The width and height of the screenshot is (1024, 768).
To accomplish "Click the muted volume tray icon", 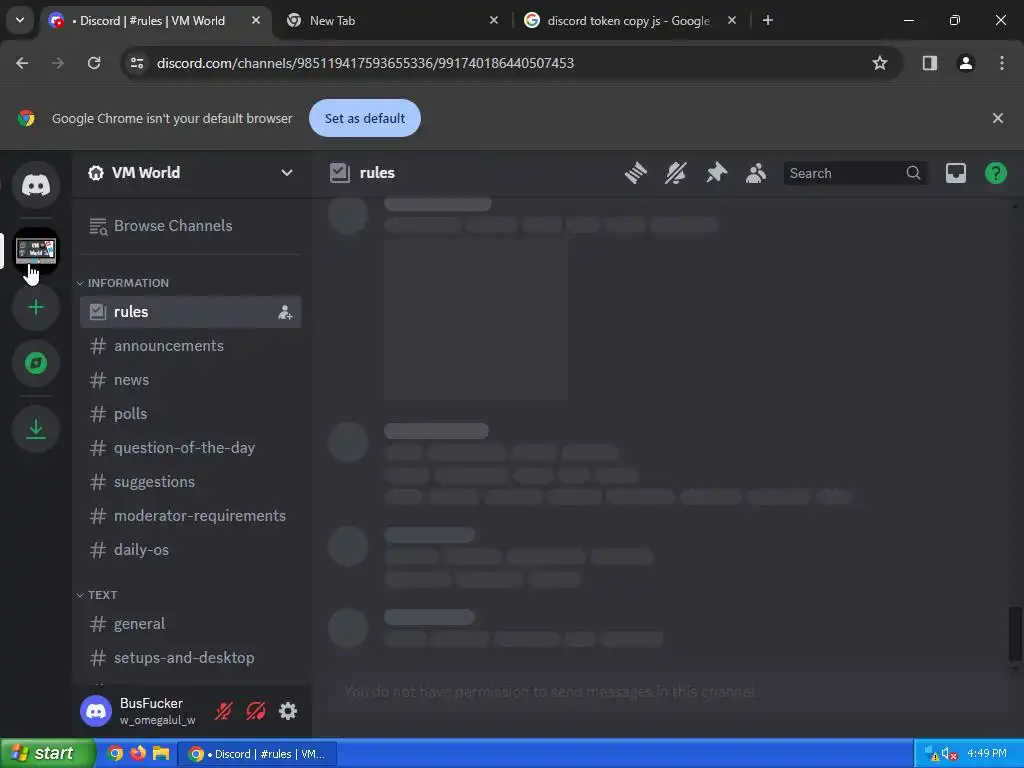I will pos(949,754).
